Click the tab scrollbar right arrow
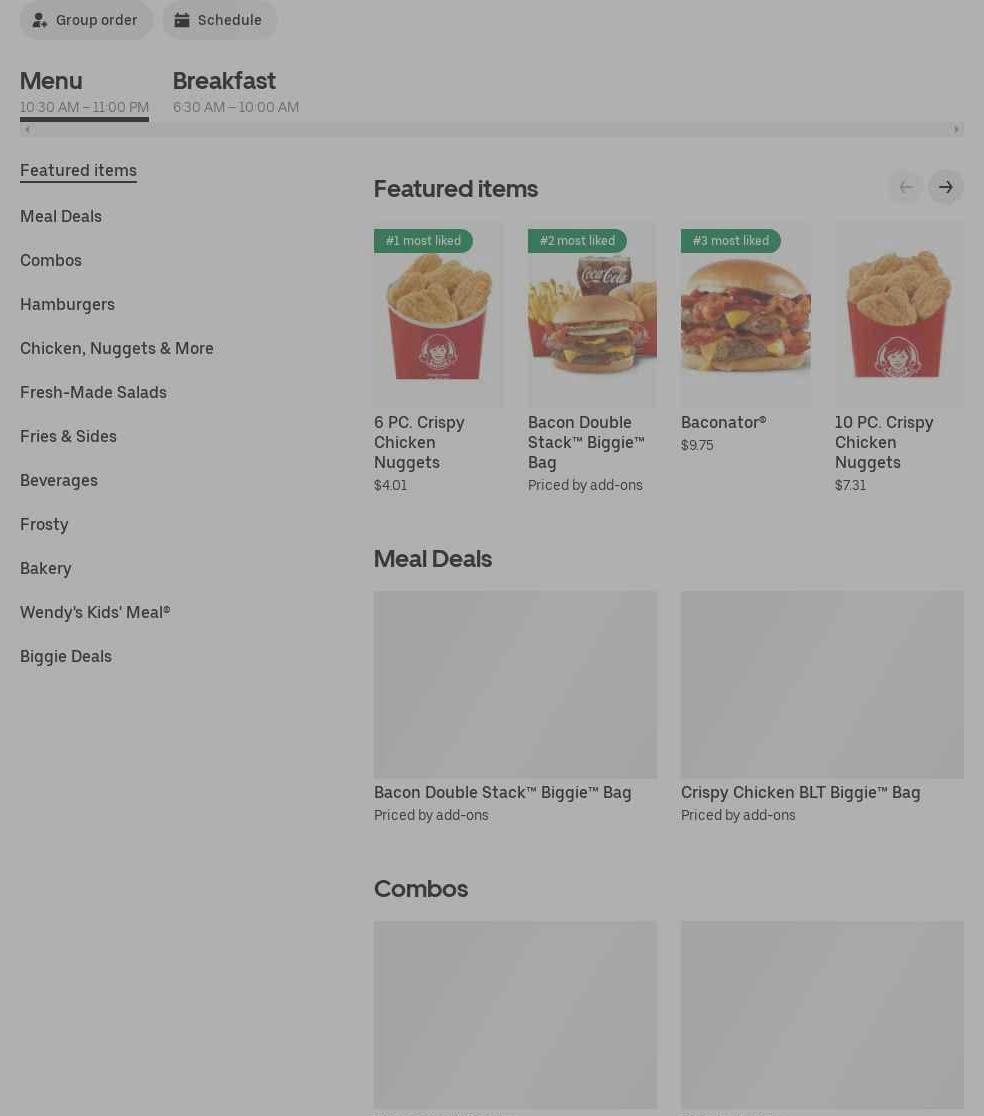The height and width of the screenshot is (1116, 984). click(x=956, y=129)
